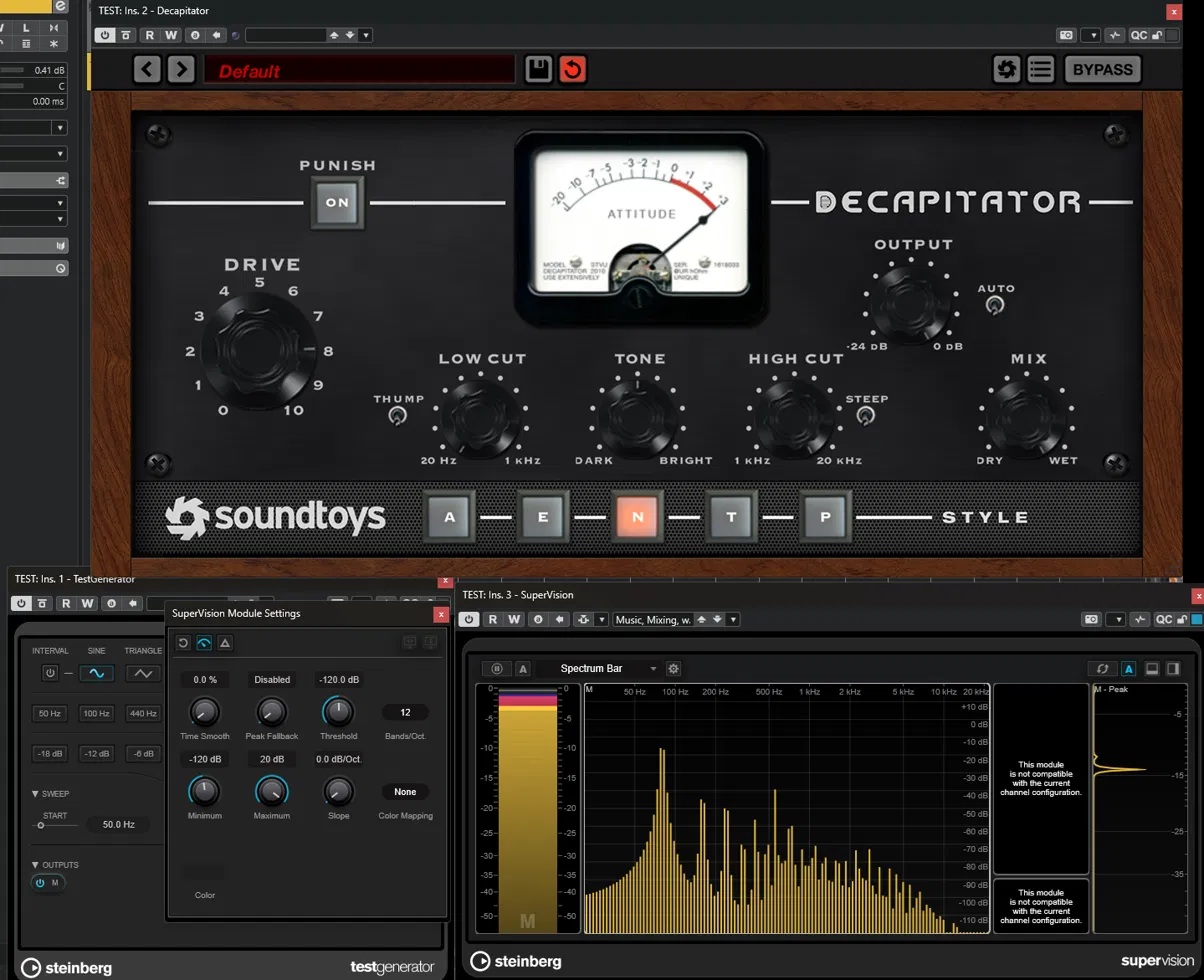Open Decapitator settings gear icon
The width and height of the screenshot is (1204, 980).
click(x=1007, y=69)
